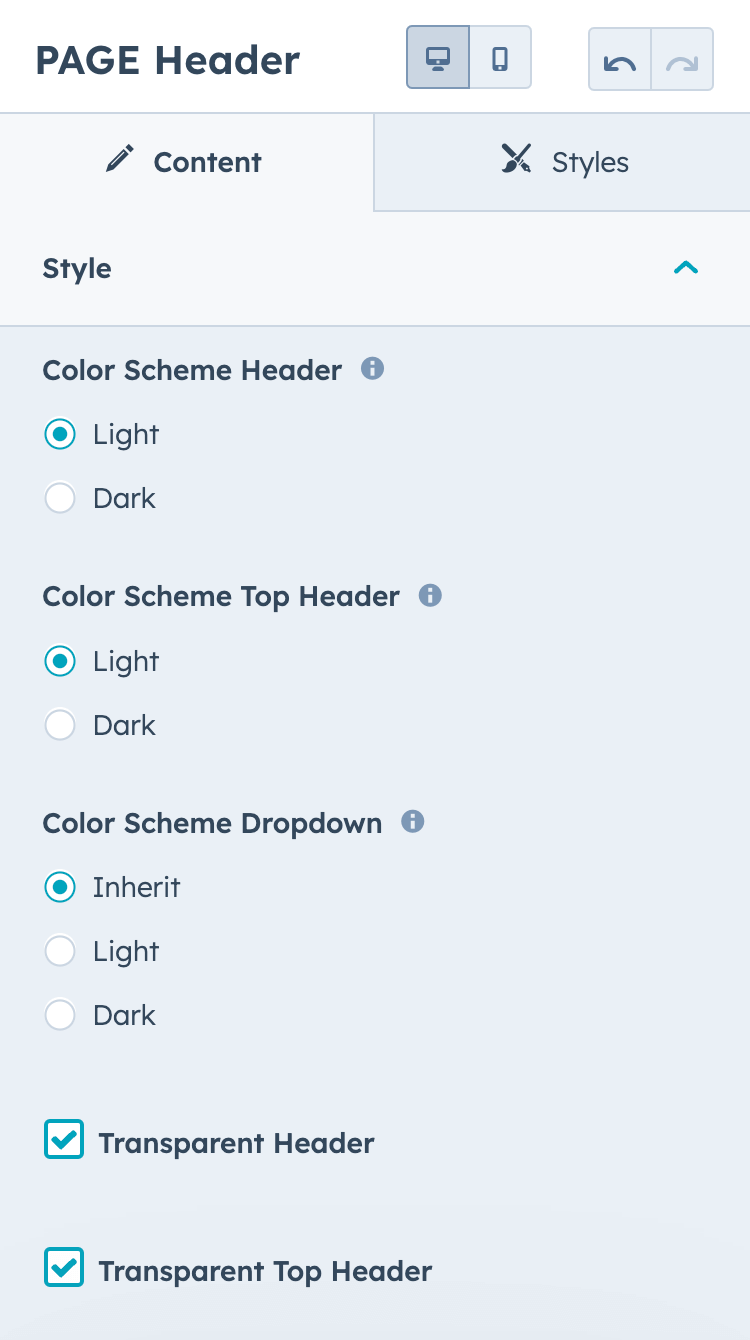Click the PAGE Header title

pos(167,60)
